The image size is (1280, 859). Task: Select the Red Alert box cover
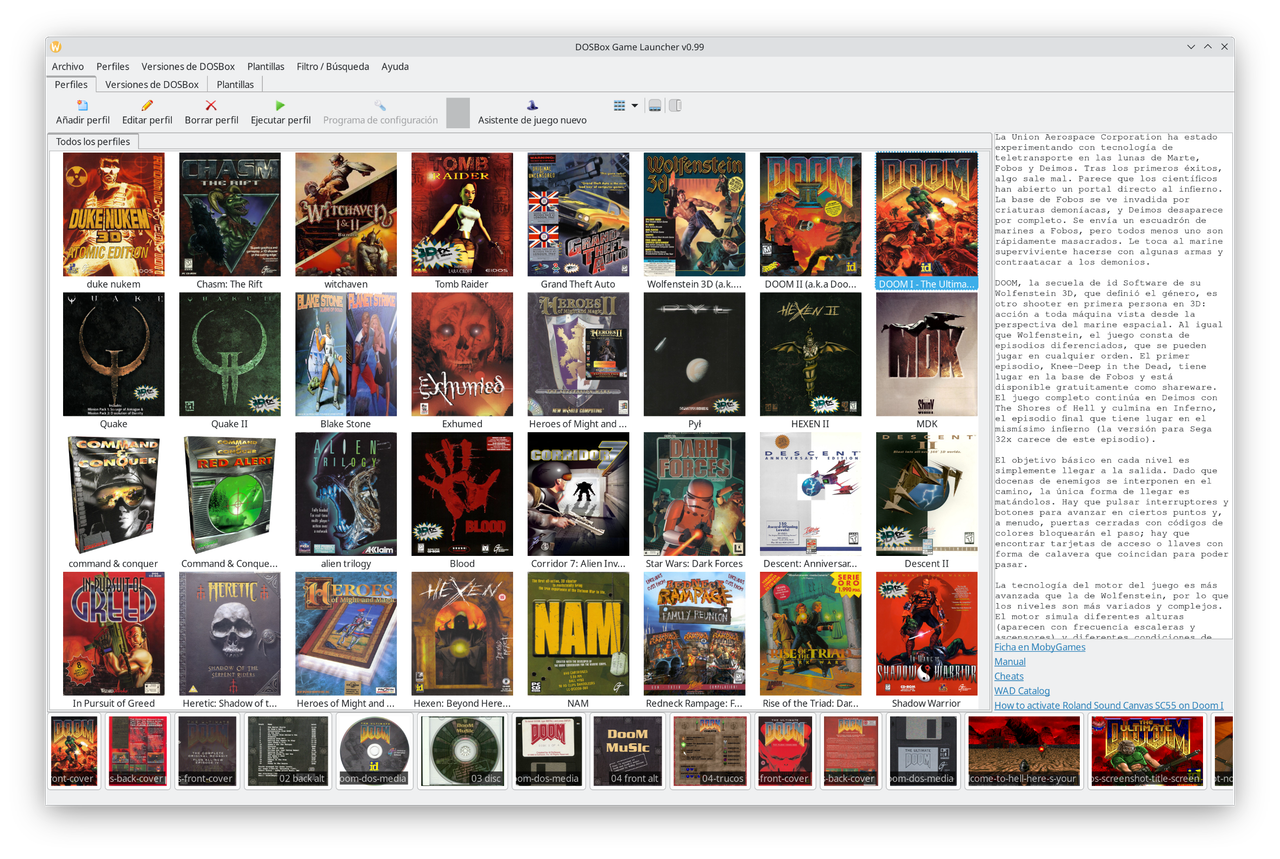point(230,494)
